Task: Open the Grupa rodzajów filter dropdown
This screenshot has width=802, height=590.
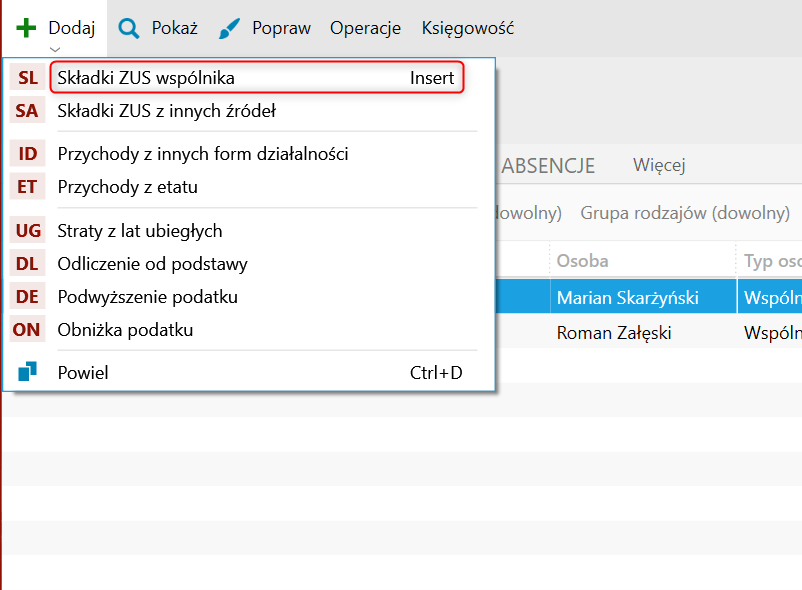Action: [685, 213]
